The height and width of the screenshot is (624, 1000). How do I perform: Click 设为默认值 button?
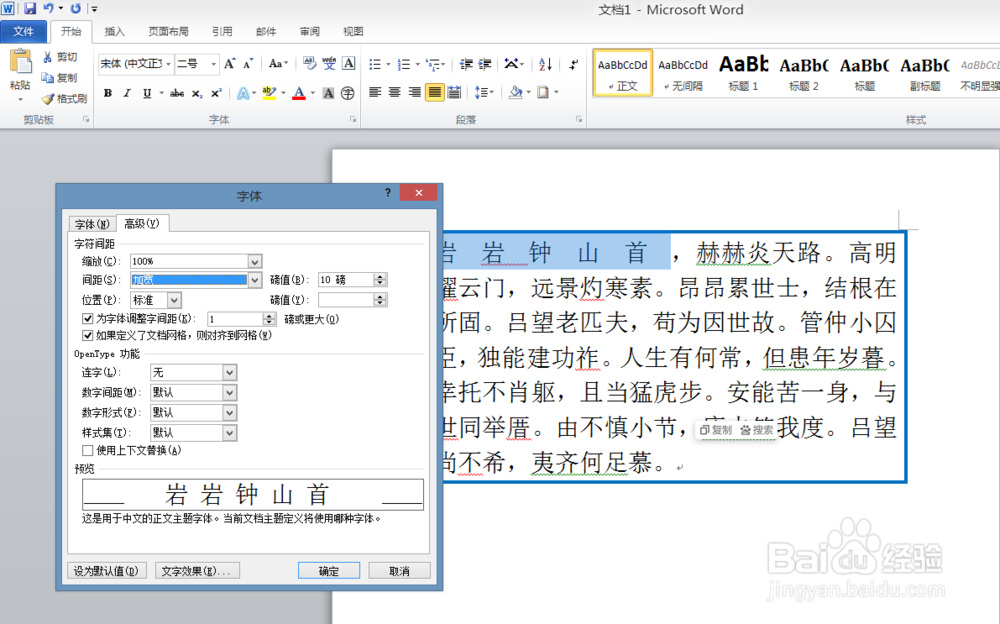(107, 571)
